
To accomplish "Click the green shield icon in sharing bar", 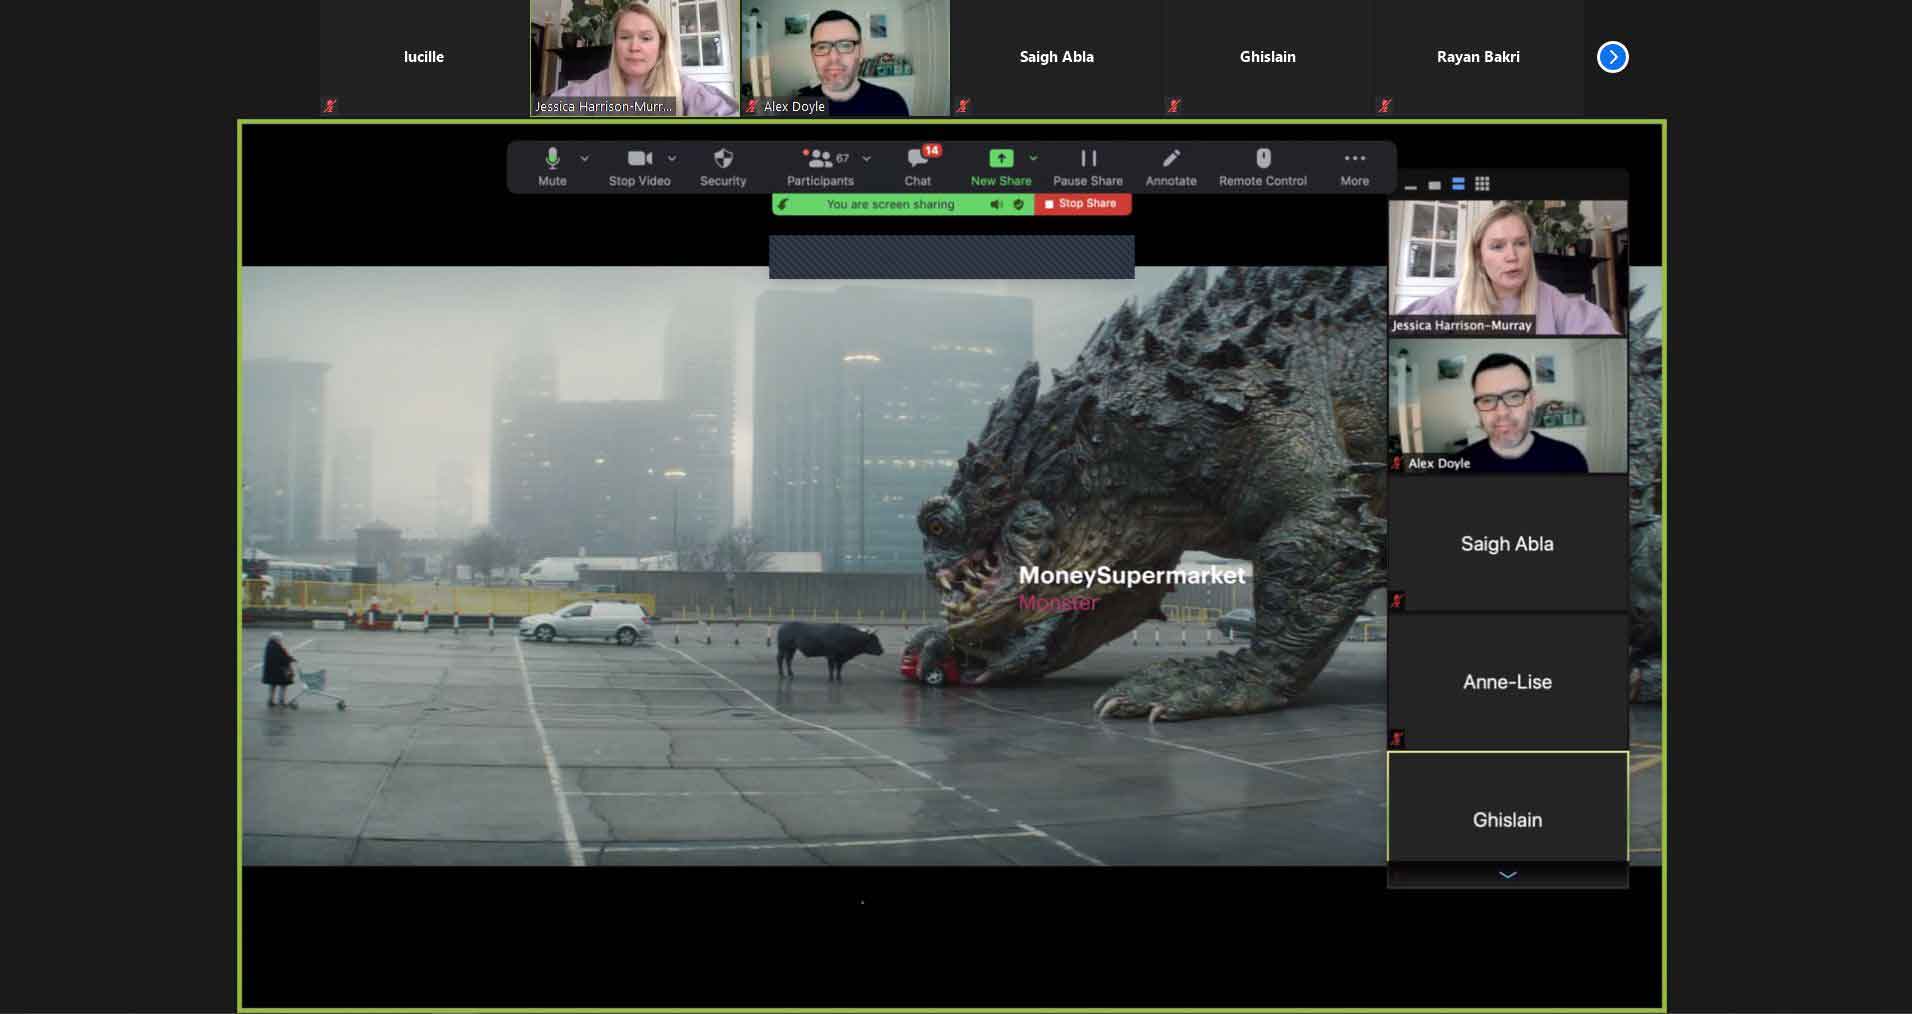I will 1018,204.
